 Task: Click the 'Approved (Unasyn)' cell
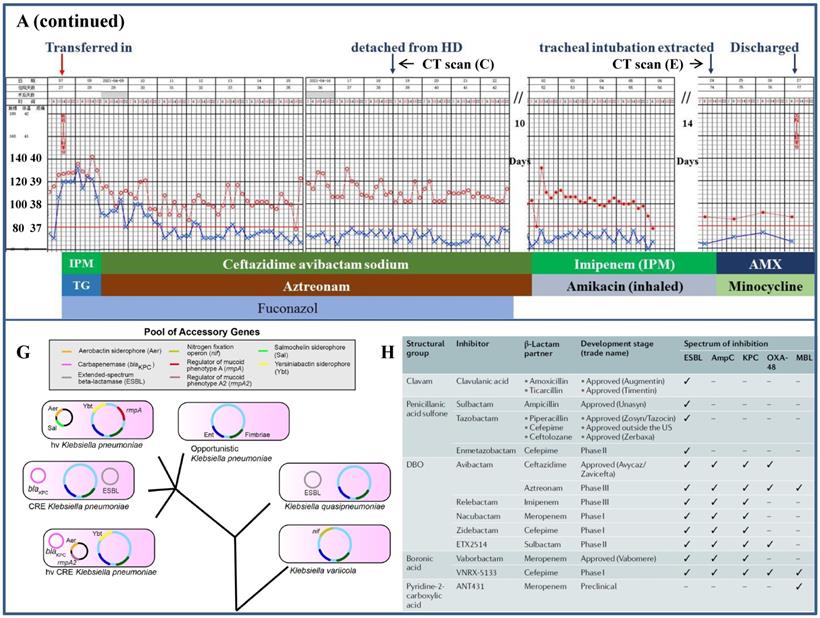pyautogui.click(x=613, y=404)
